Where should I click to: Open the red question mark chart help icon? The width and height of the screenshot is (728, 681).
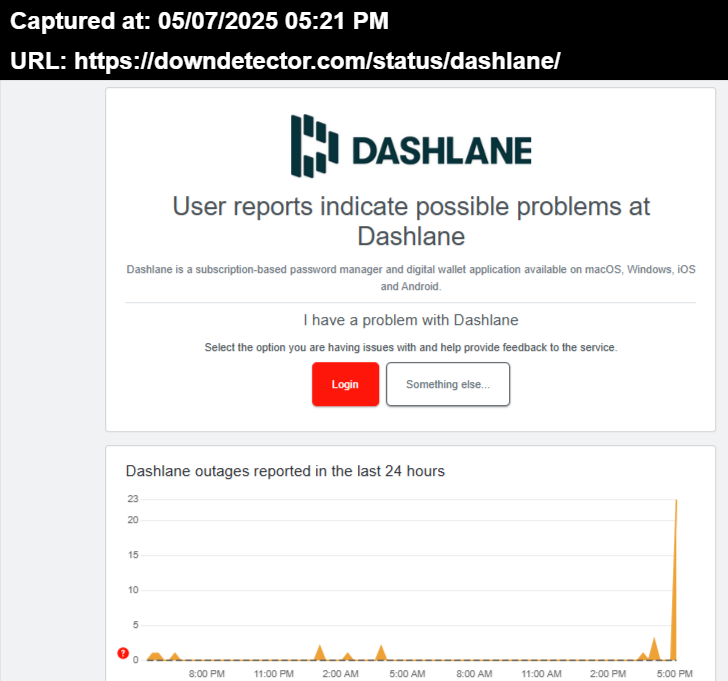pos(123,653)
